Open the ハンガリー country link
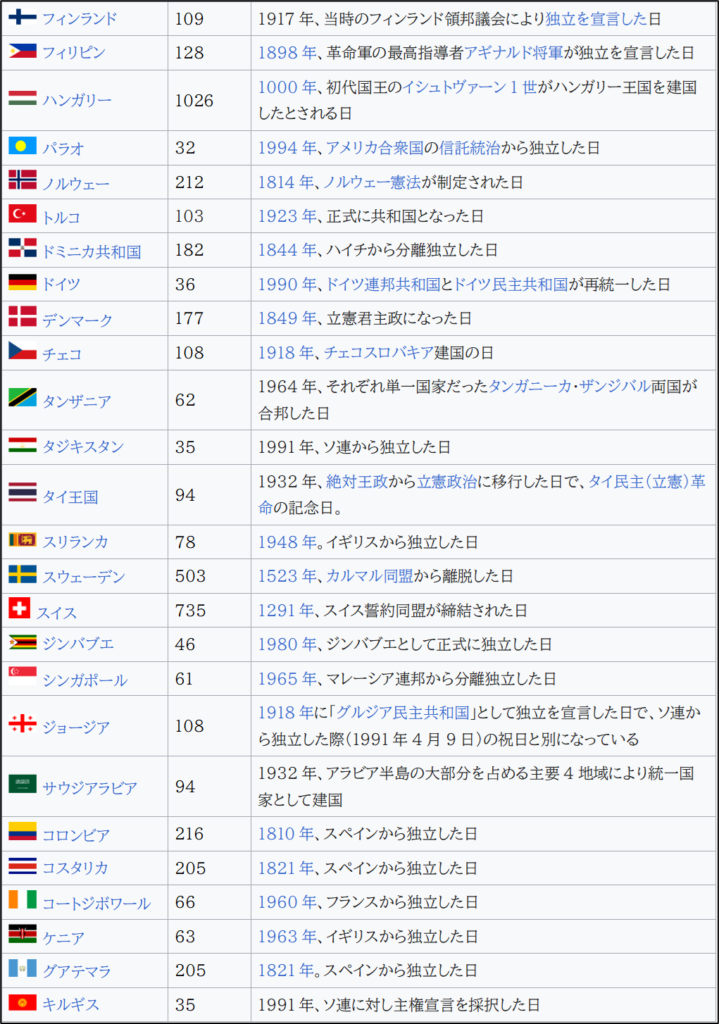The image size is (719, 1024). pos(77,101)
